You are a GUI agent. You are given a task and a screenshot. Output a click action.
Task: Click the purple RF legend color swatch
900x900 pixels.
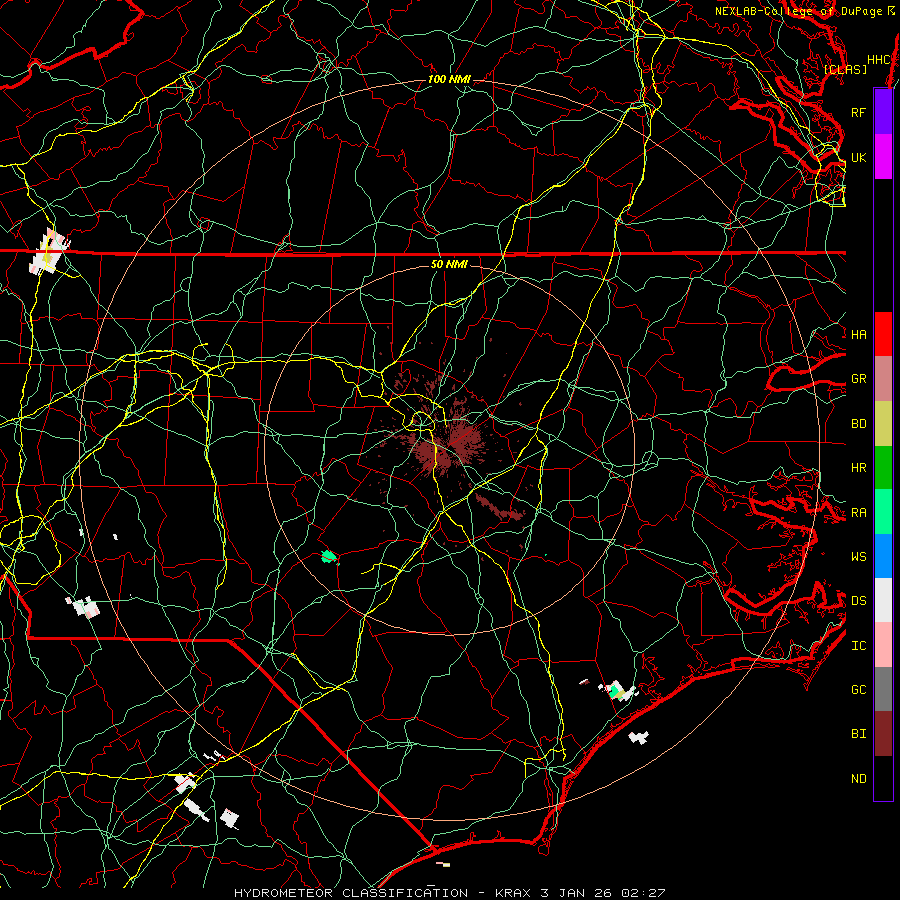883,112
